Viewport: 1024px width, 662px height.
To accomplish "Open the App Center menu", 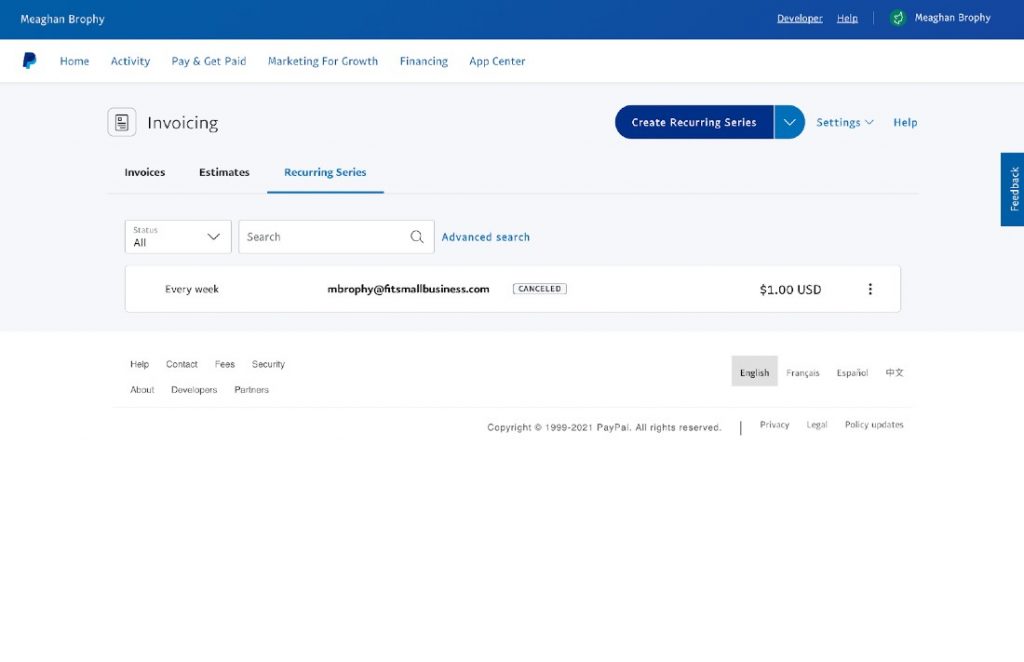I will 497,61.
